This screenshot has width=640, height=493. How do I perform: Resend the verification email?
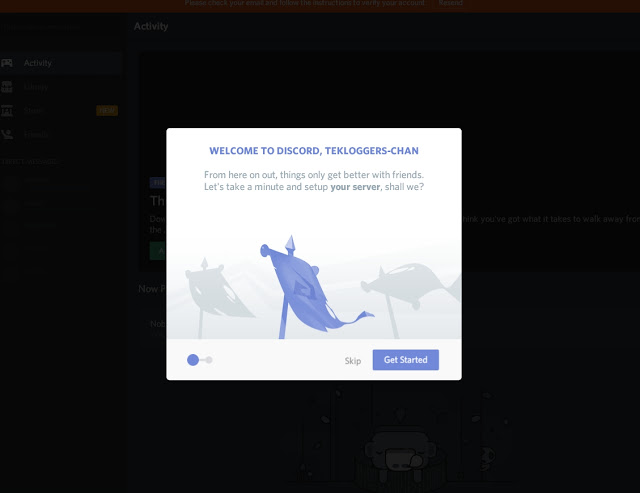(x=451, y=3)
